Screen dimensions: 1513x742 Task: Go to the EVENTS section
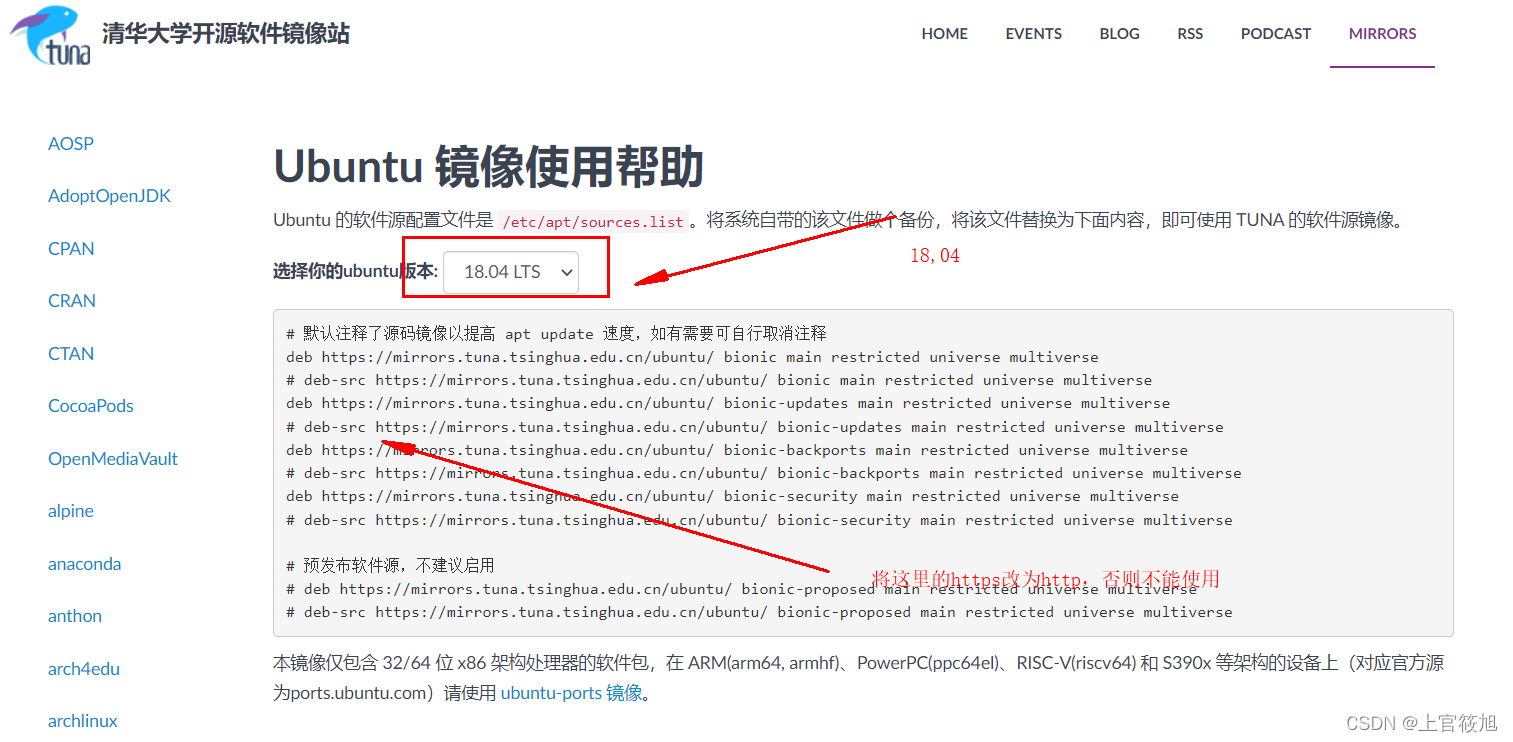coord(1033,33)
